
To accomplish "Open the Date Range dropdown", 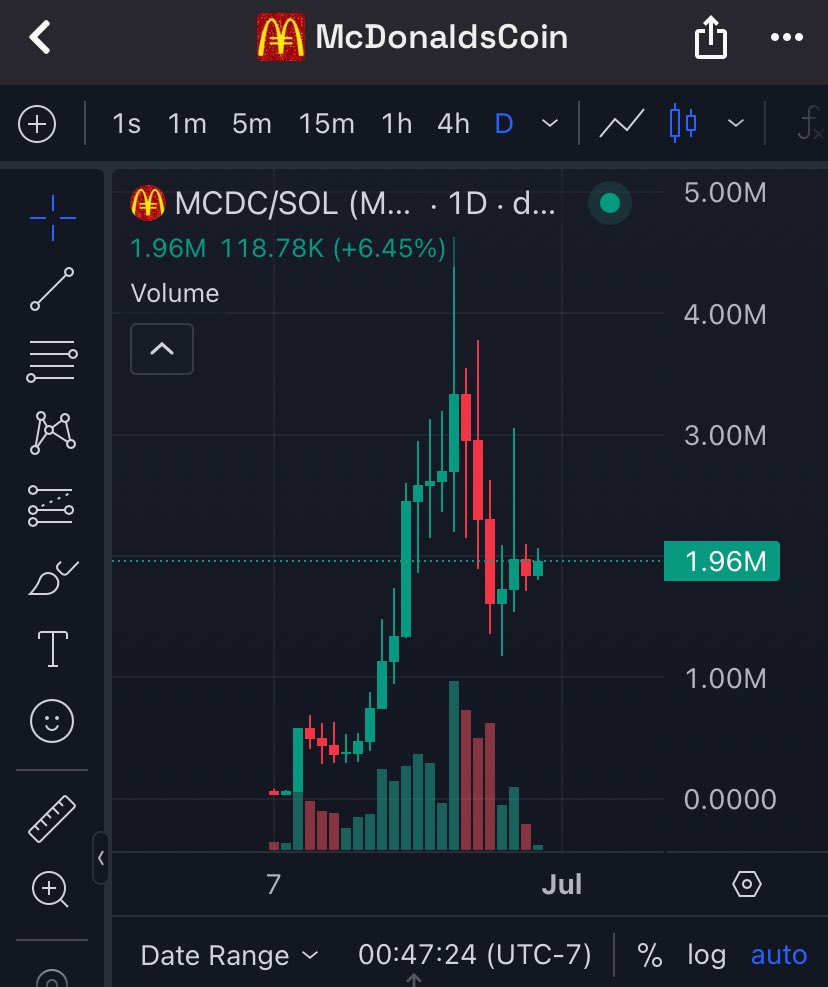I will pos(229,956).
